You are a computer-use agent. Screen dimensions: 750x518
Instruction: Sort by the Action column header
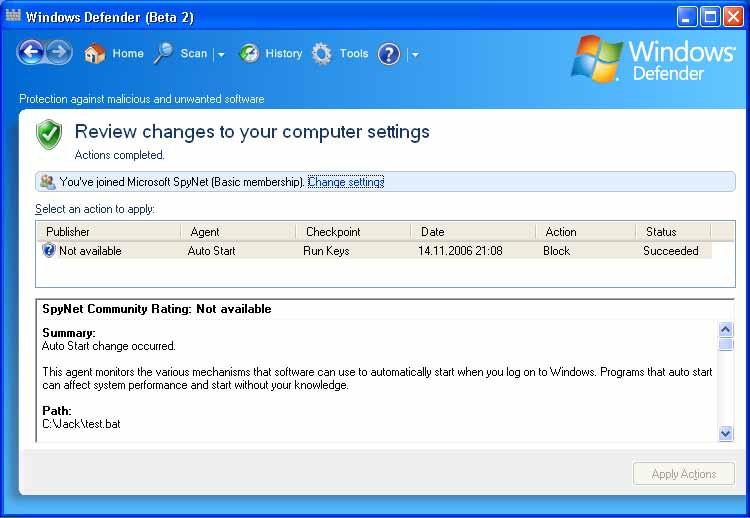(585, 231)
